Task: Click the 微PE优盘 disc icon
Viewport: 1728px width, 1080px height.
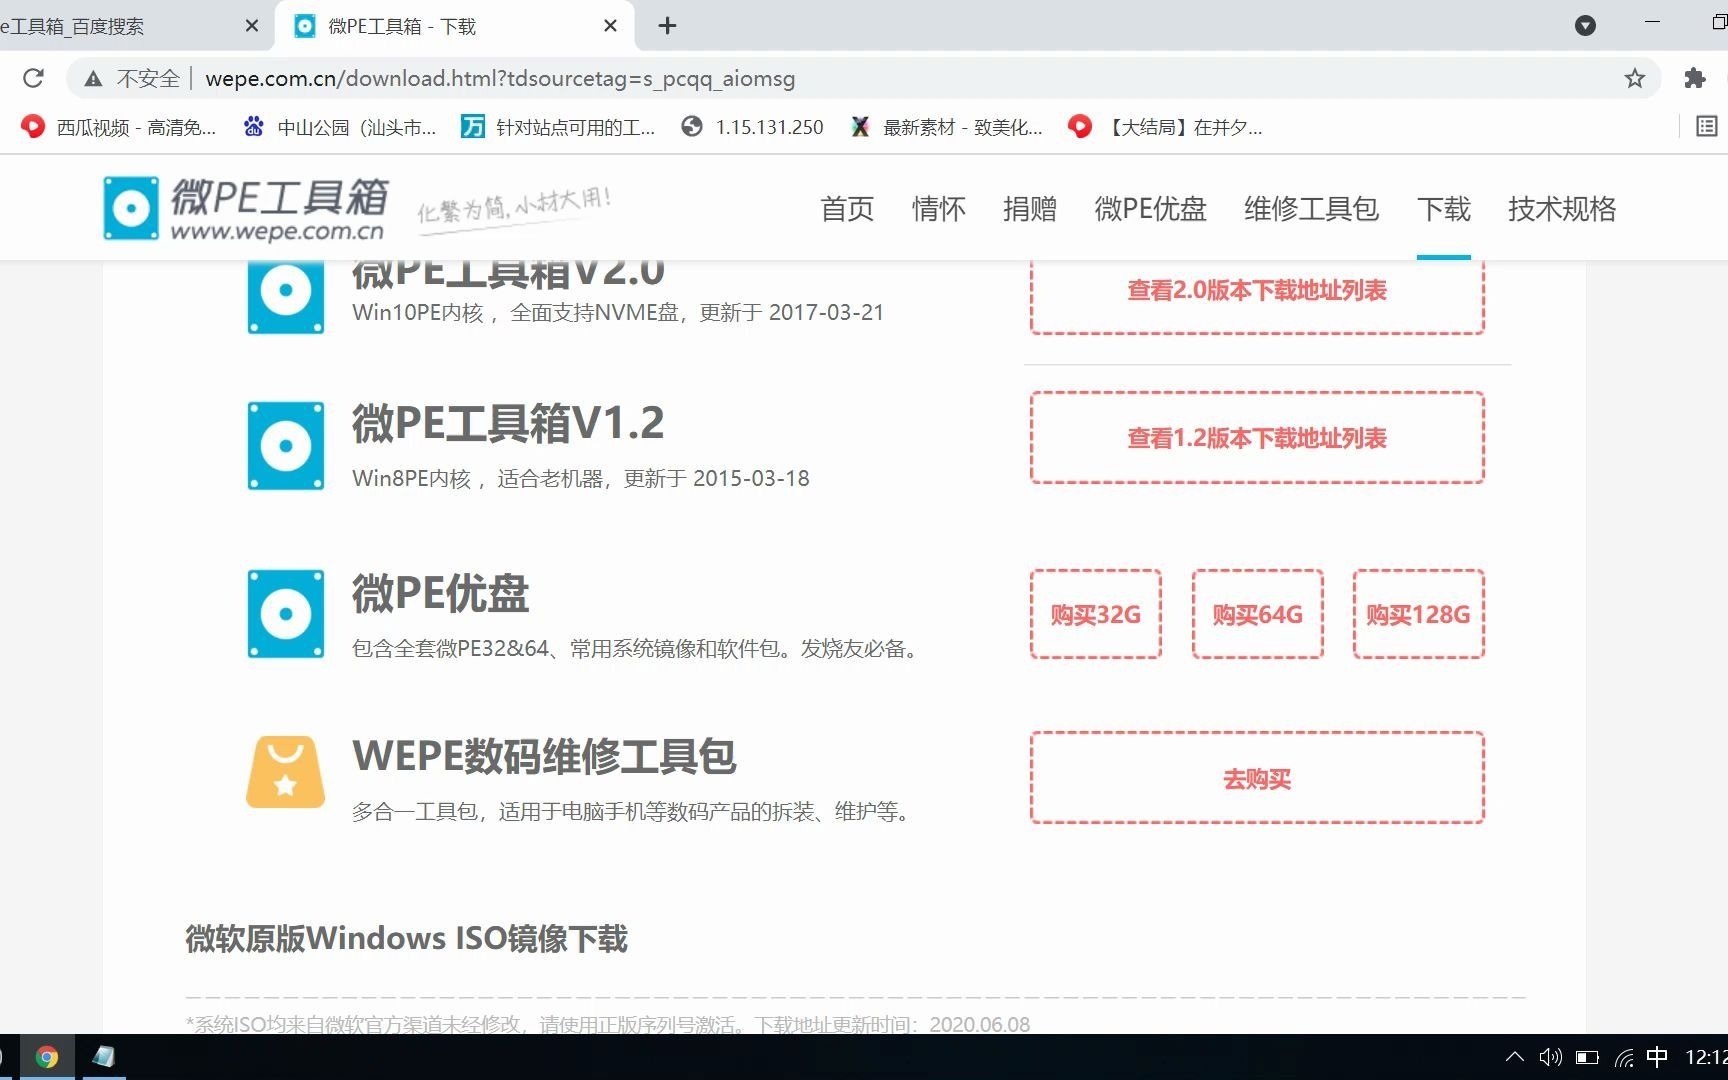Action: coord(286,614)
